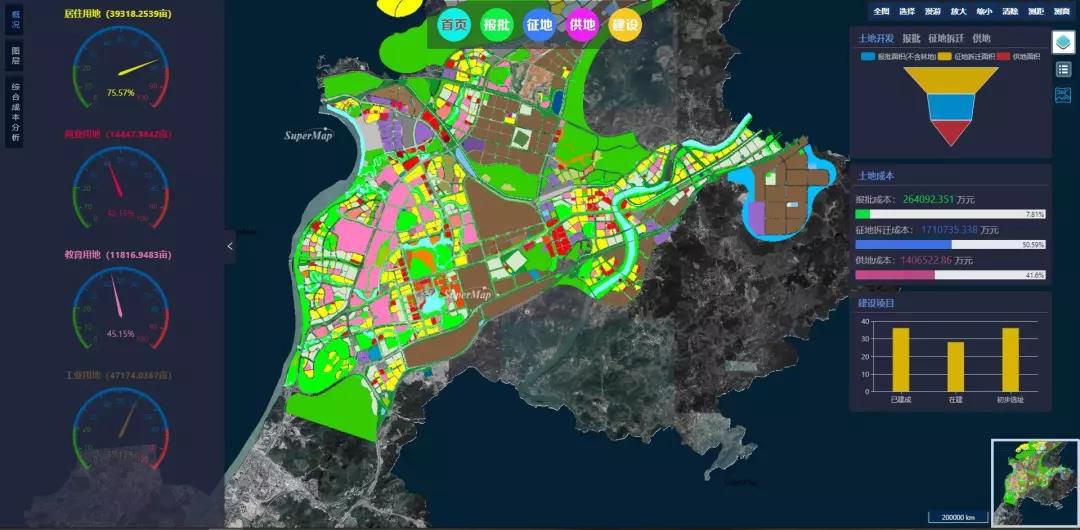Screen dimensions: 1080x530
Task: Click the 供地 magenta circle button
Action: 582,26
